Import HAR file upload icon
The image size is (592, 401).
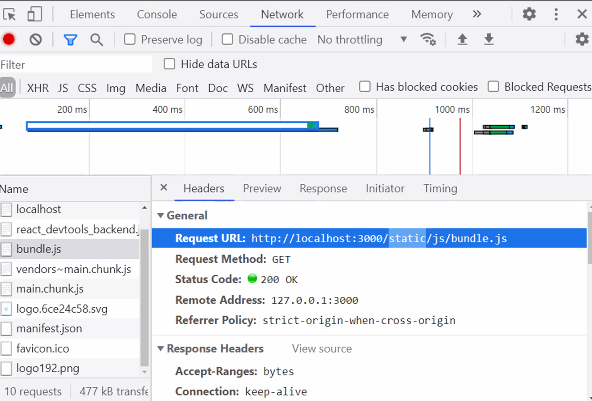coord(462,39)
